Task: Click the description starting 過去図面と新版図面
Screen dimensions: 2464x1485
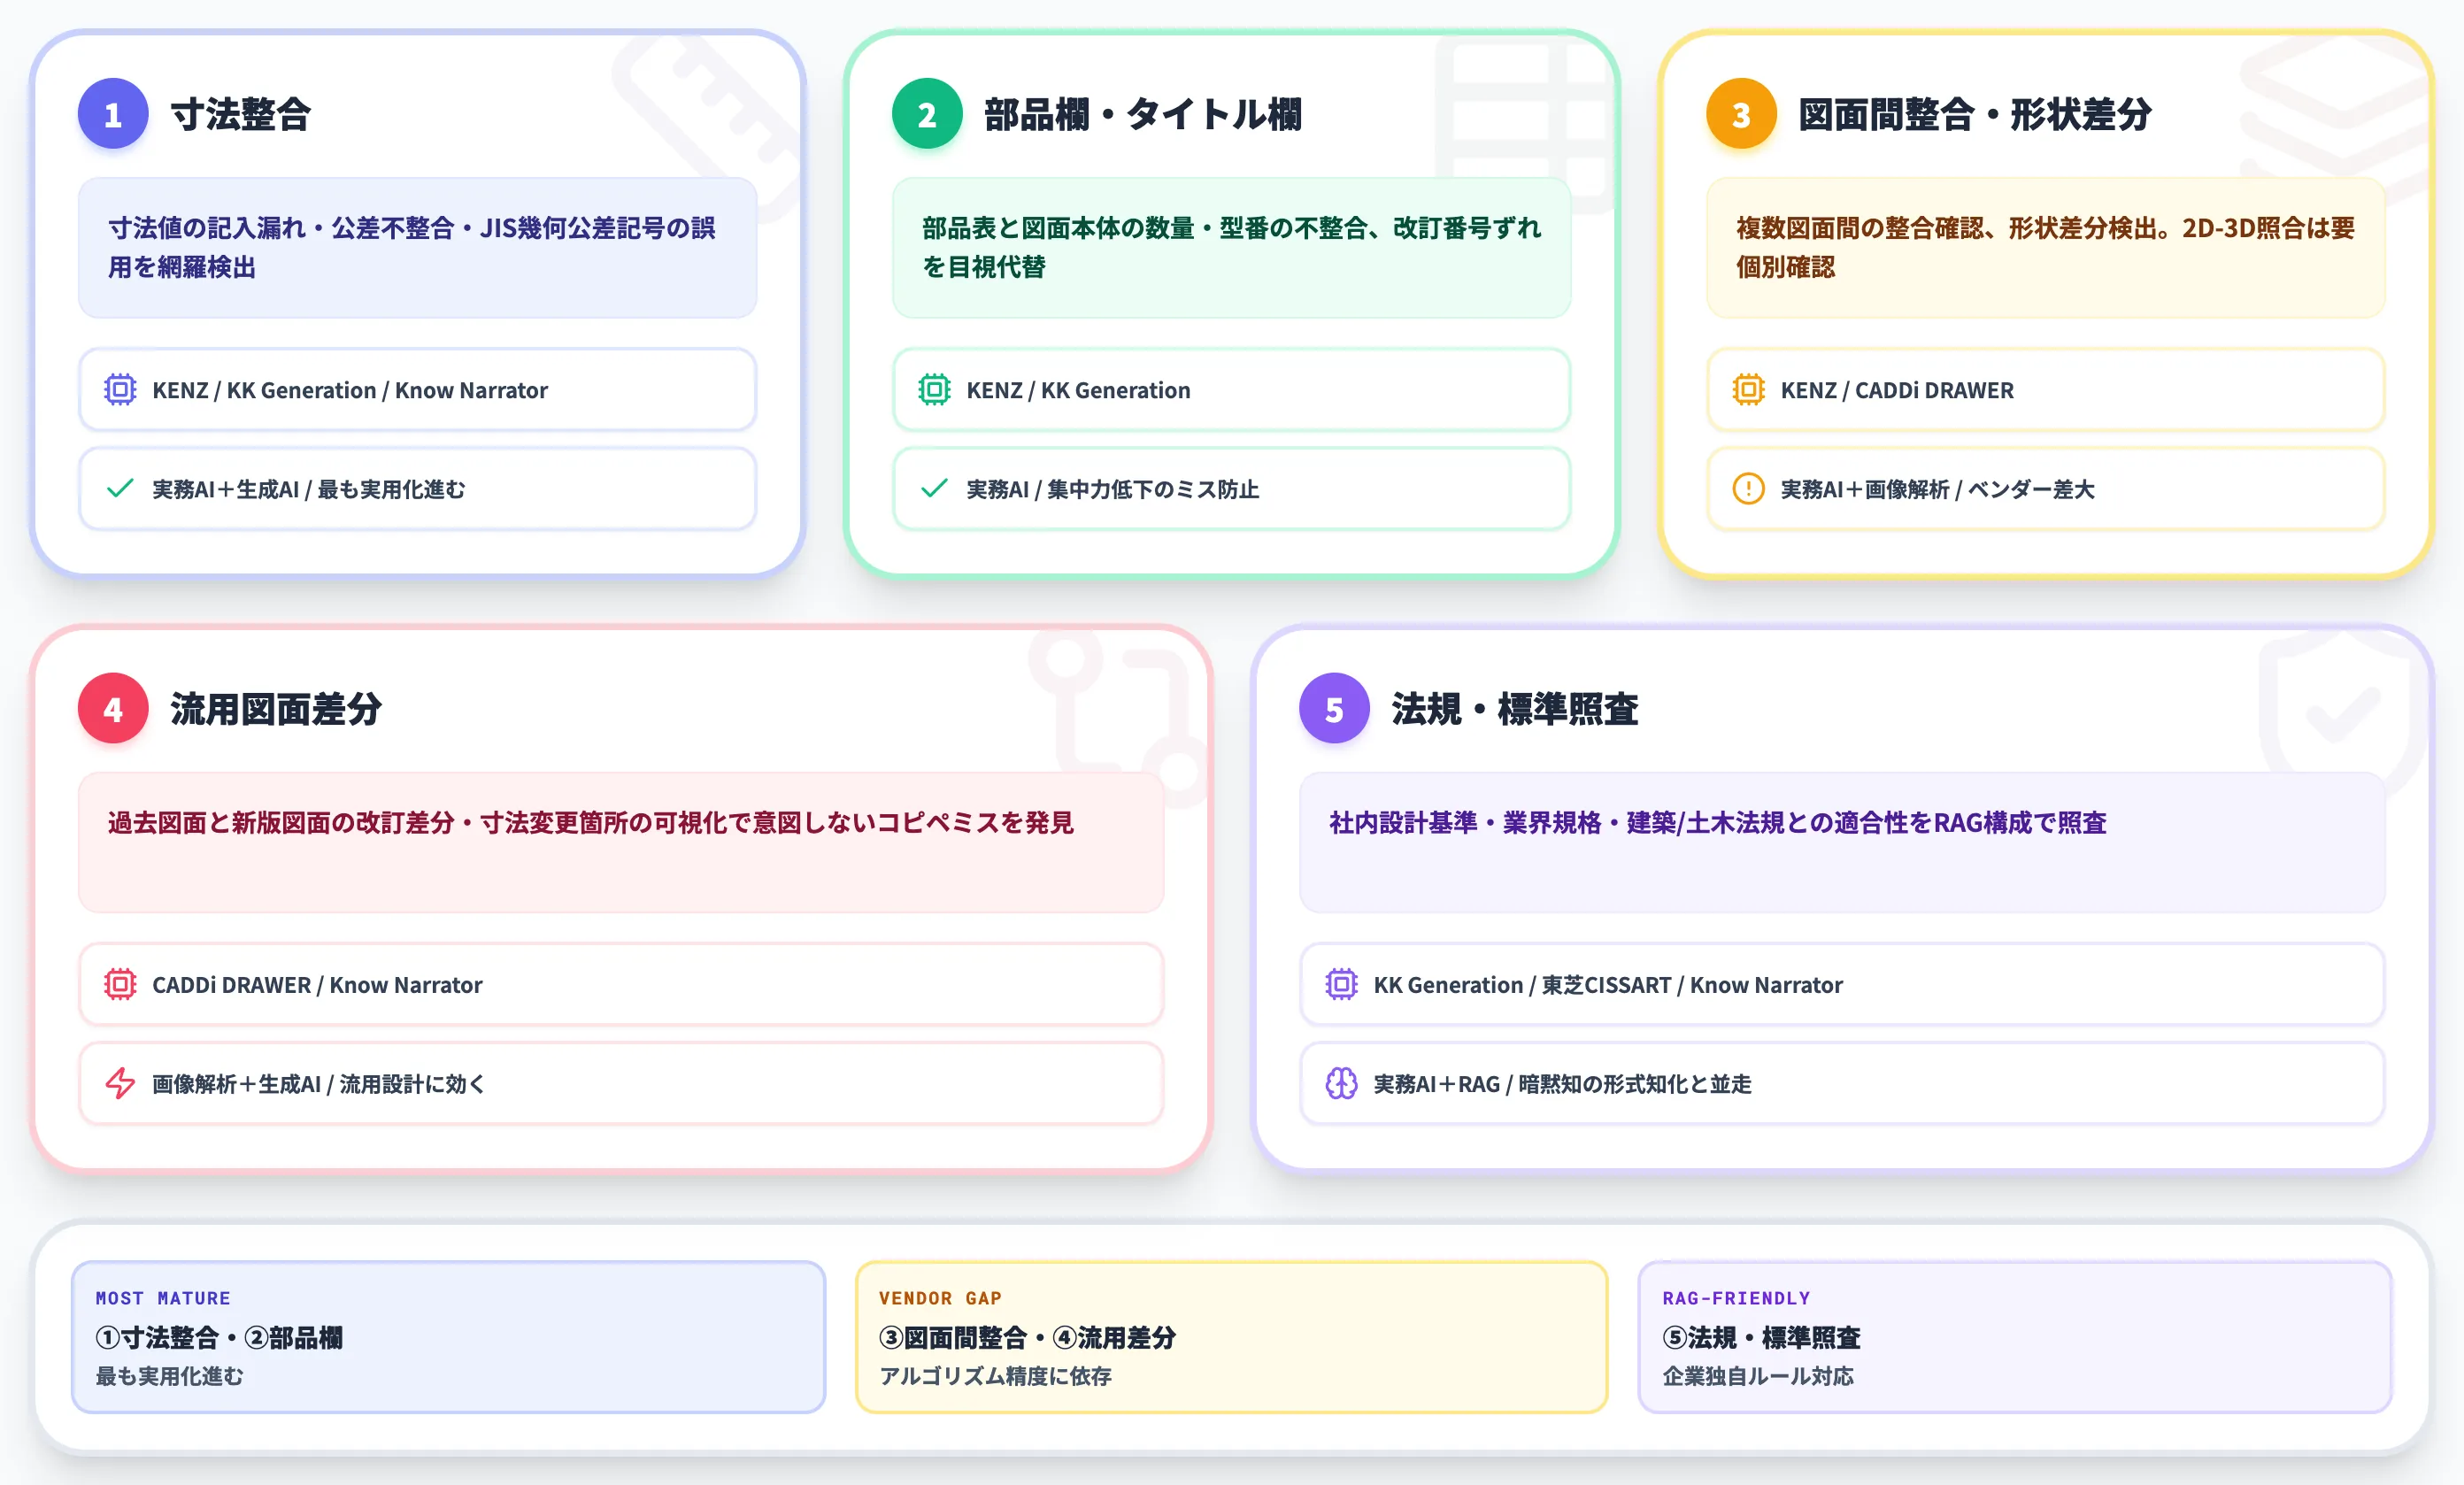Action: pyautogui.click(x=590, y=822)
